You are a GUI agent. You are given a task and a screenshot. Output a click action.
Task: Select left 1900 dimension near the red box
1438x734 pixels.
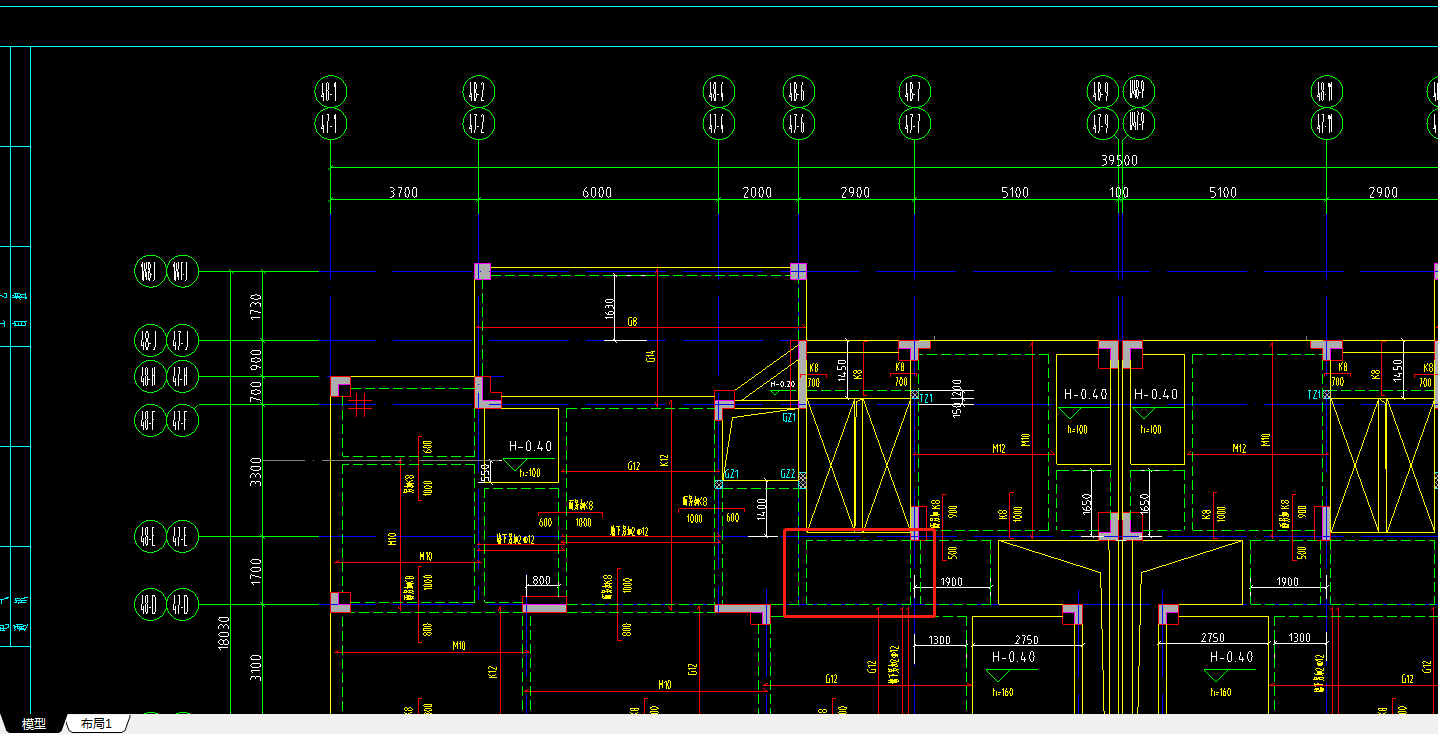tap(951, 581)
